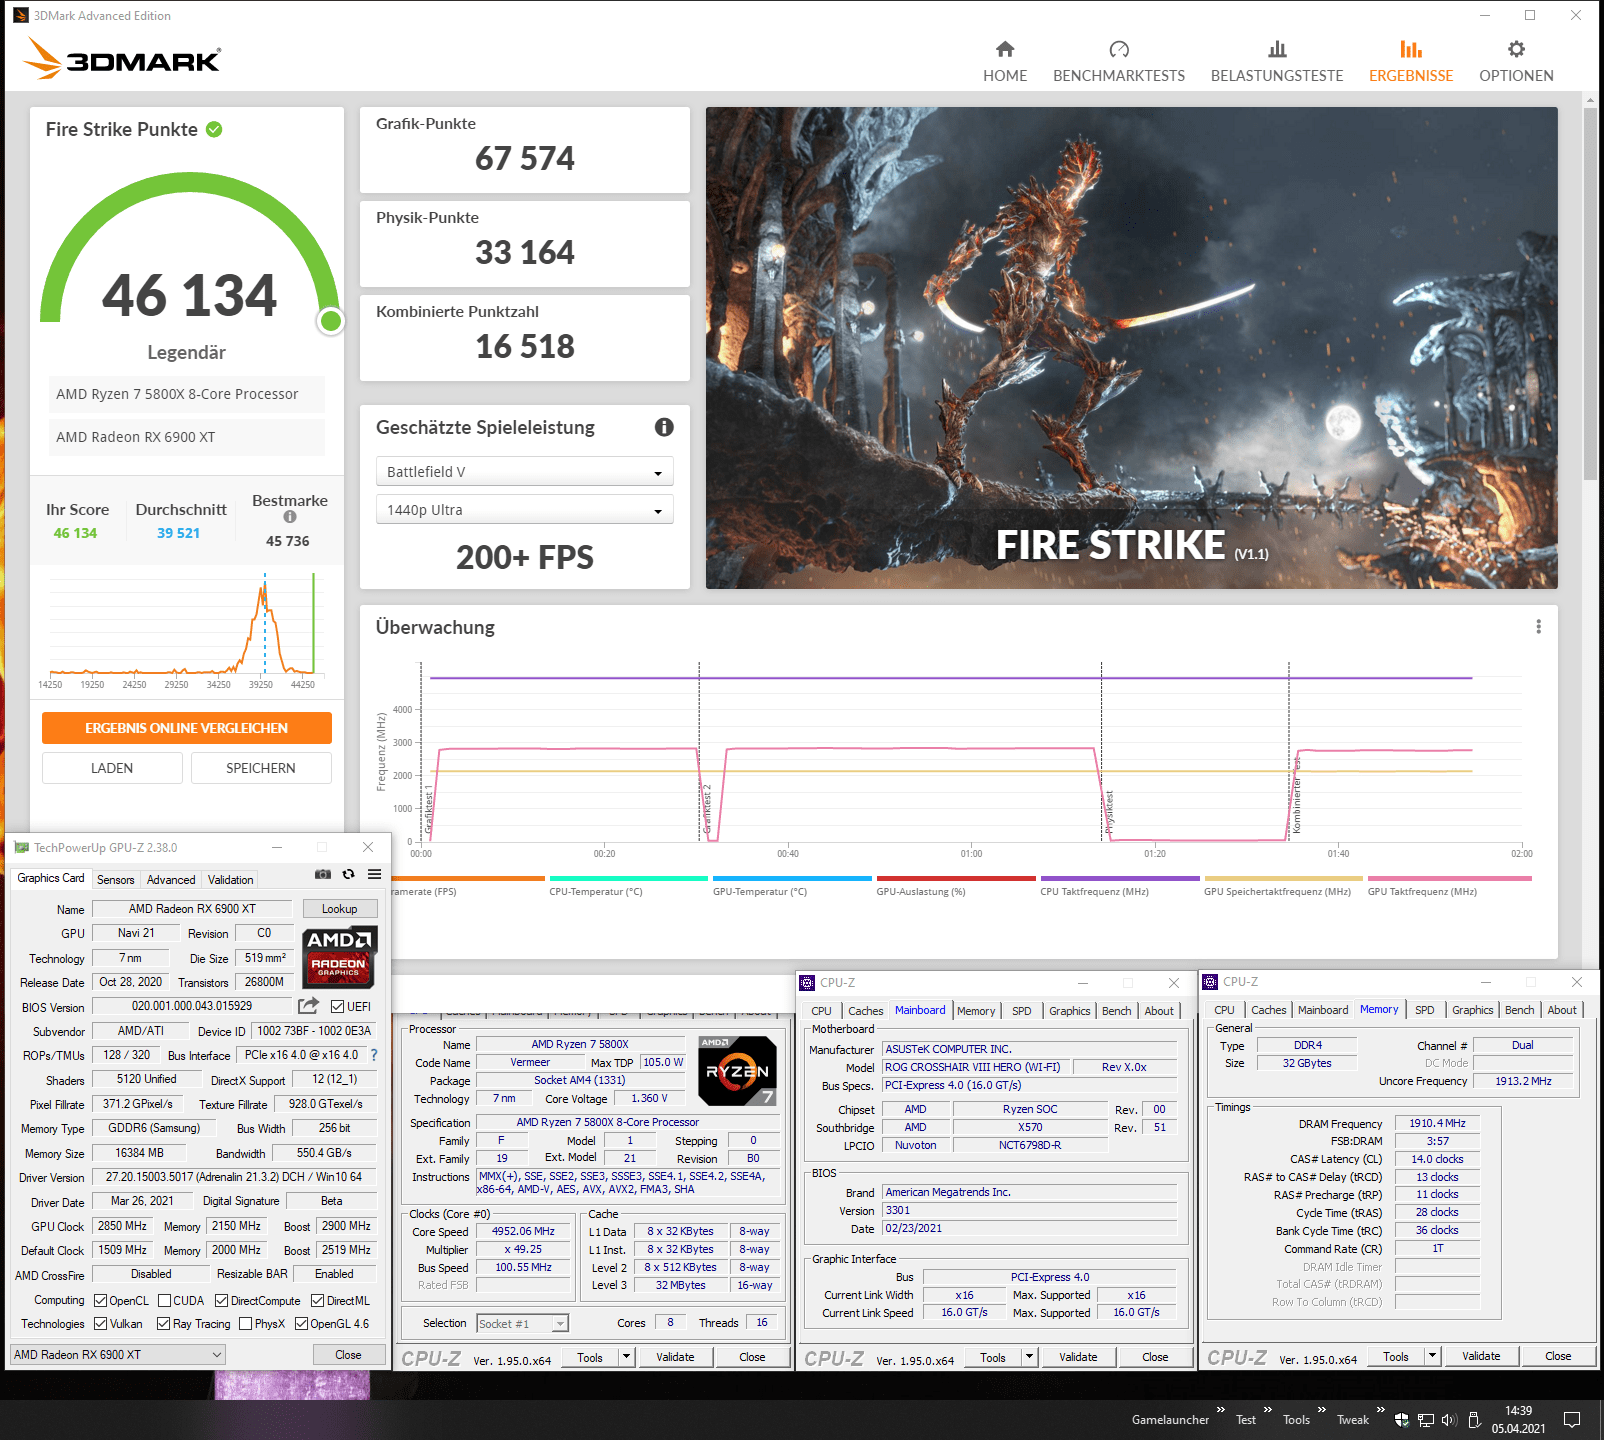The height and width of the screenshot is (1440, 1604).
Task: Open the 1440p Ultra resolution dropdown
Action: click(525, 510)
